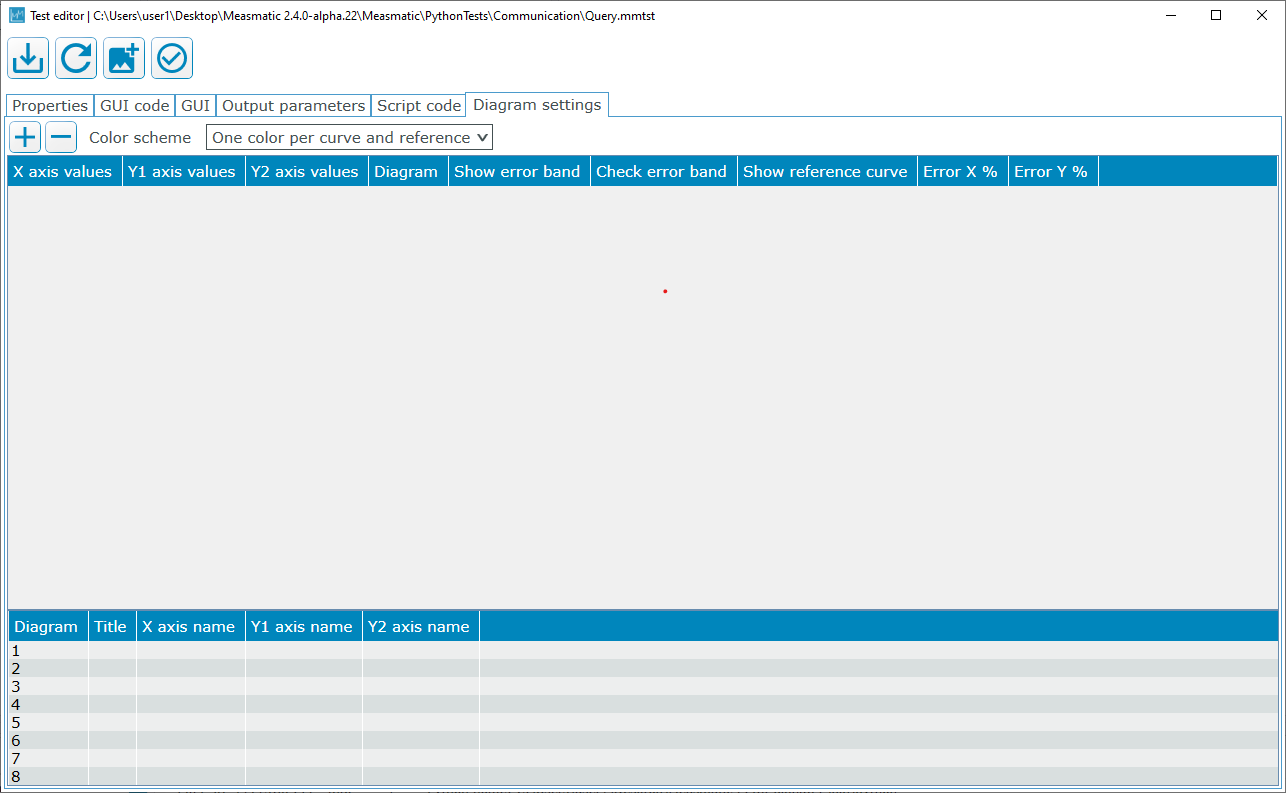
Task: Click the Y1 axis values column header
Action: (184, 171)
